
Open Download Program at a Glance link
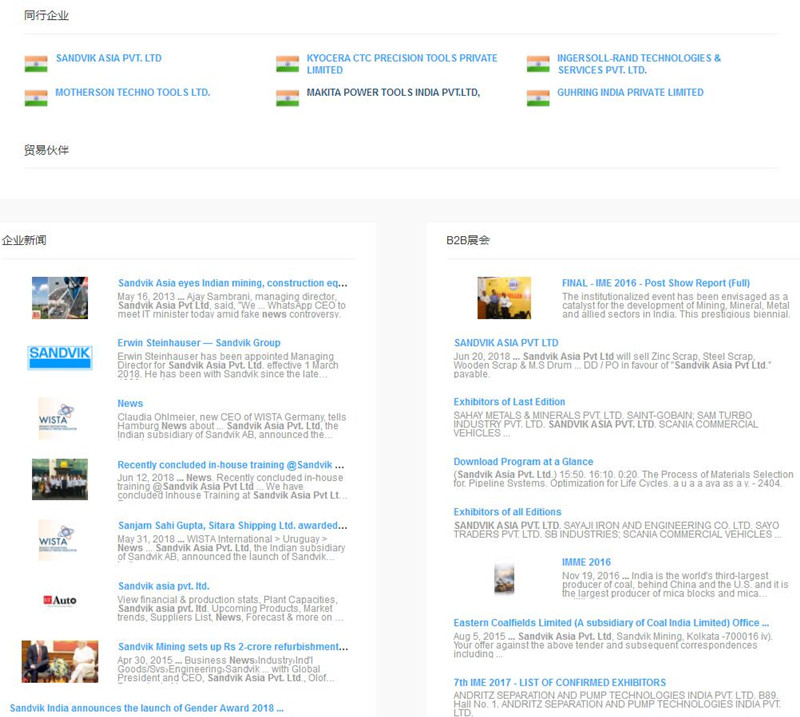[x=523, y=462]
